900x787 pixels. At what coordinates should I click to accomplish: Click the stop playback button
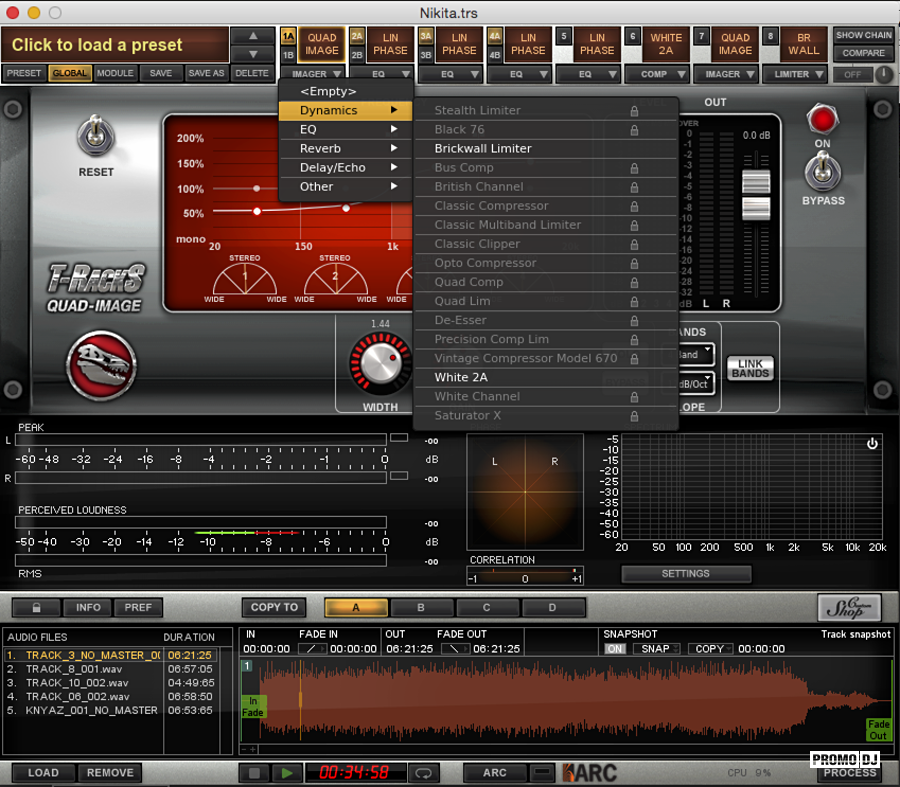point(254,773)
